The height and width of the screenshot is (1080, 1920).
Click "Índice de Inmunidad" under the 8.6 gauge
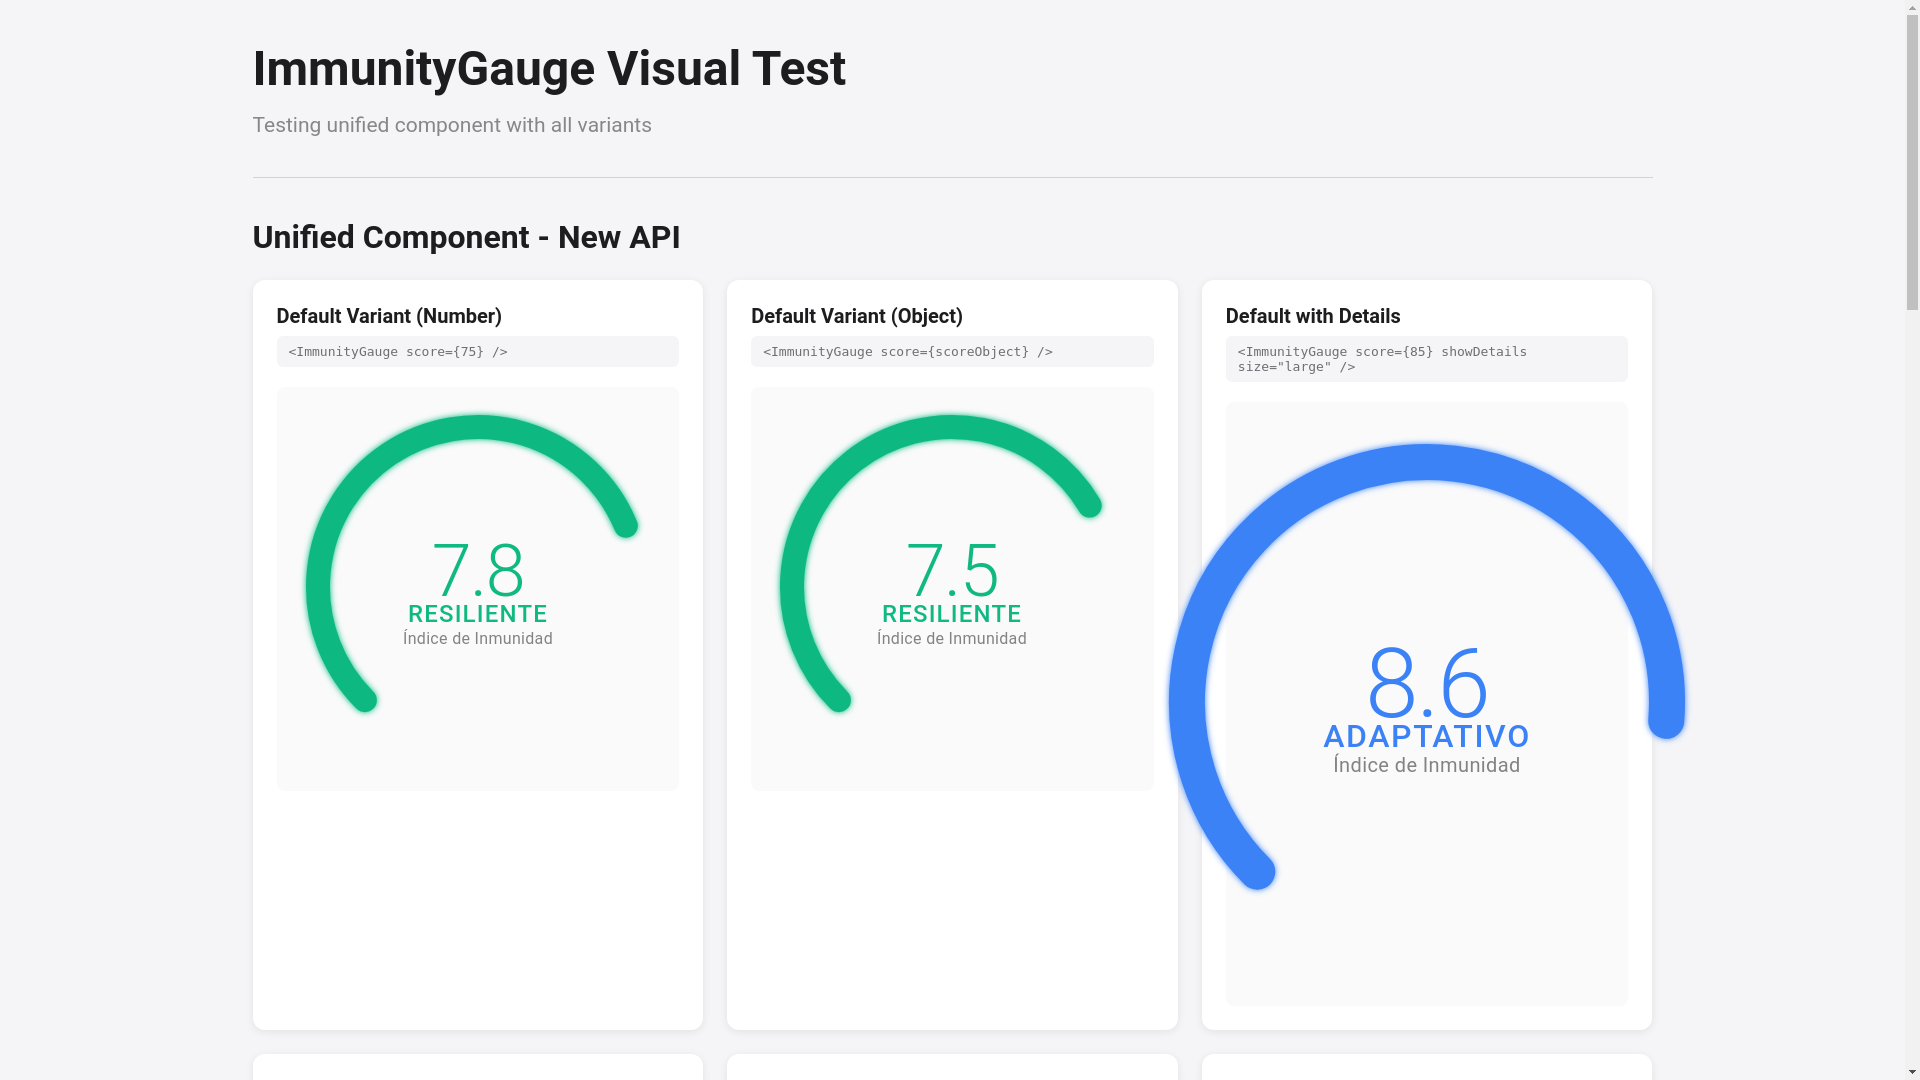[x=1427, y=765]
